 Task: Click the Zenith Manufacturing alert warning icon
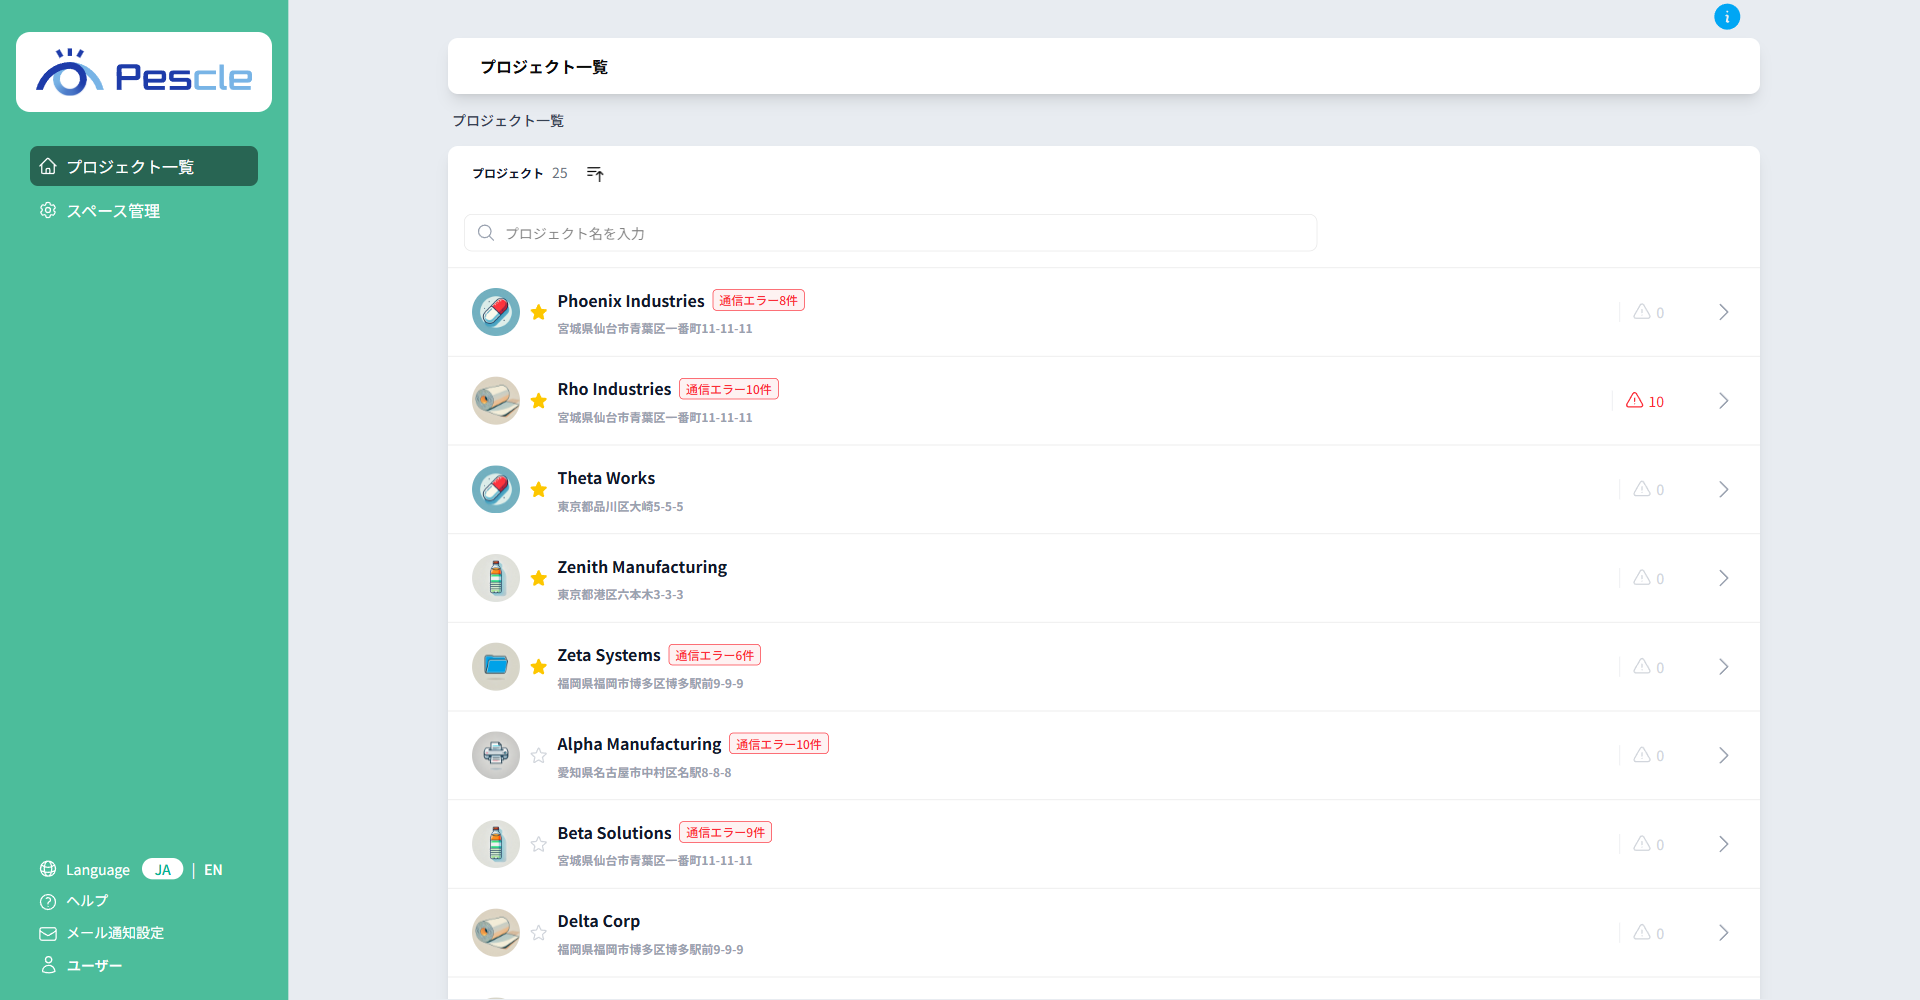[1642, 578]
